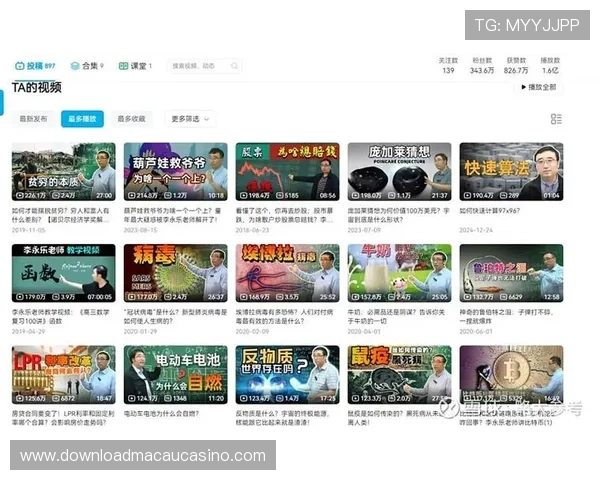Click the date 2019-11-05
This screenshot has height=480, width=600.
[x=29, y=230]
